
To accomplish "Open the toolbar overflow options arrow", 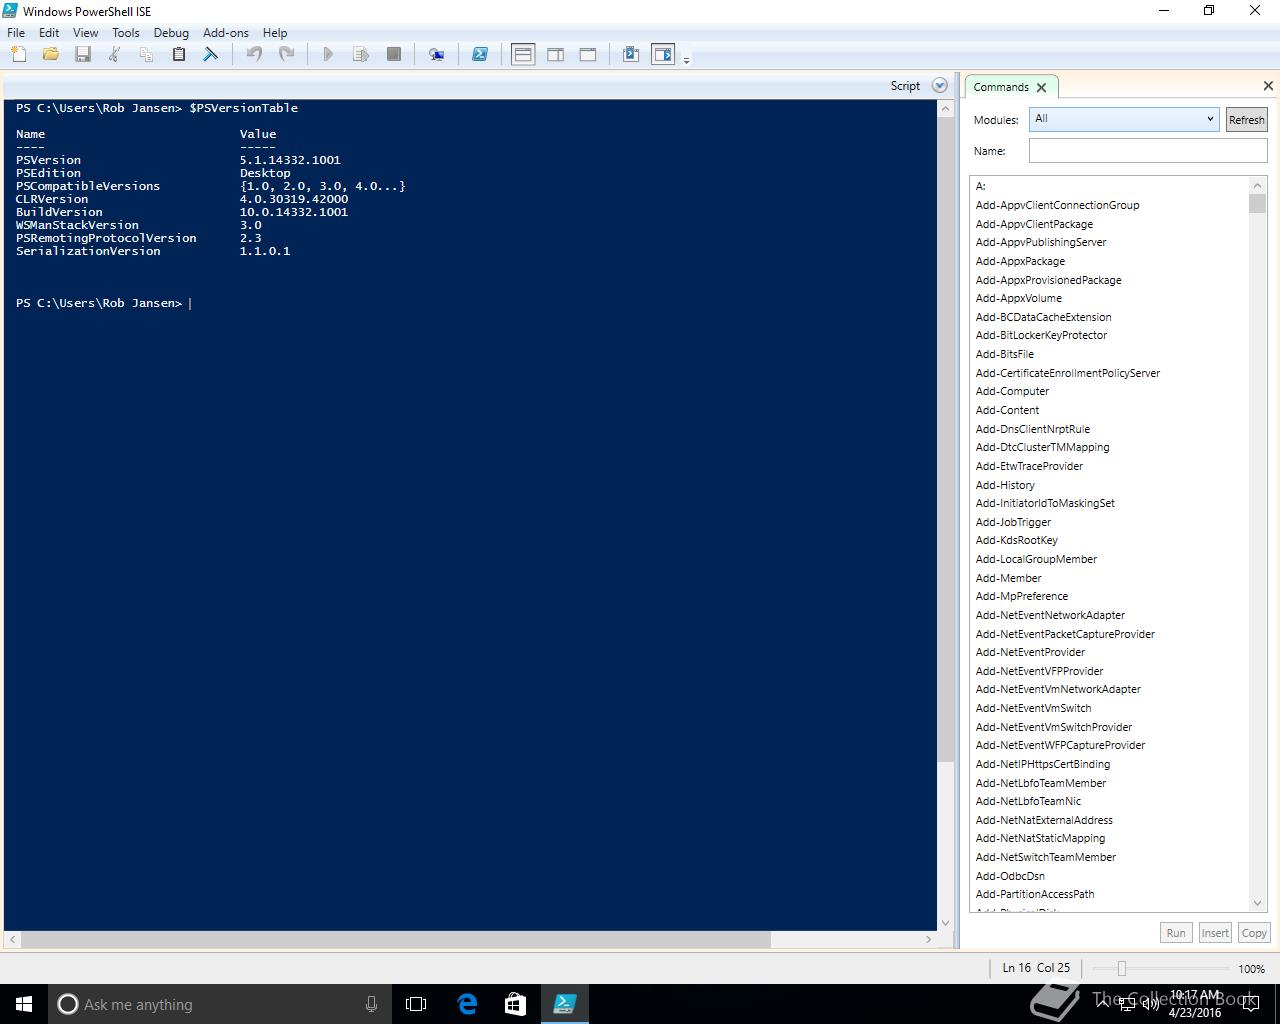I will tap(686, 61).
